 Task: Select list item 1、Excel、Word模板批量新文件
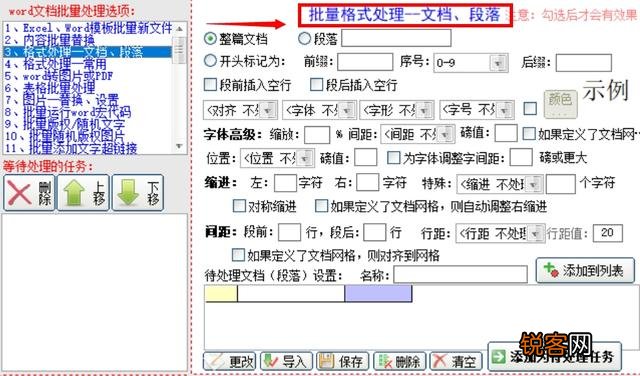(88, 28)
